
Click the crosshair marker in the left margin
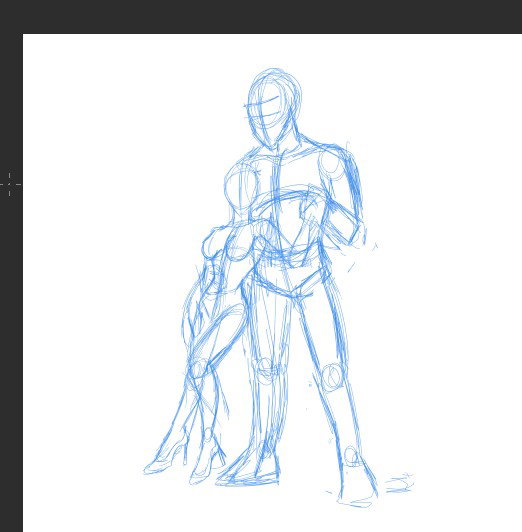point(9,184)
